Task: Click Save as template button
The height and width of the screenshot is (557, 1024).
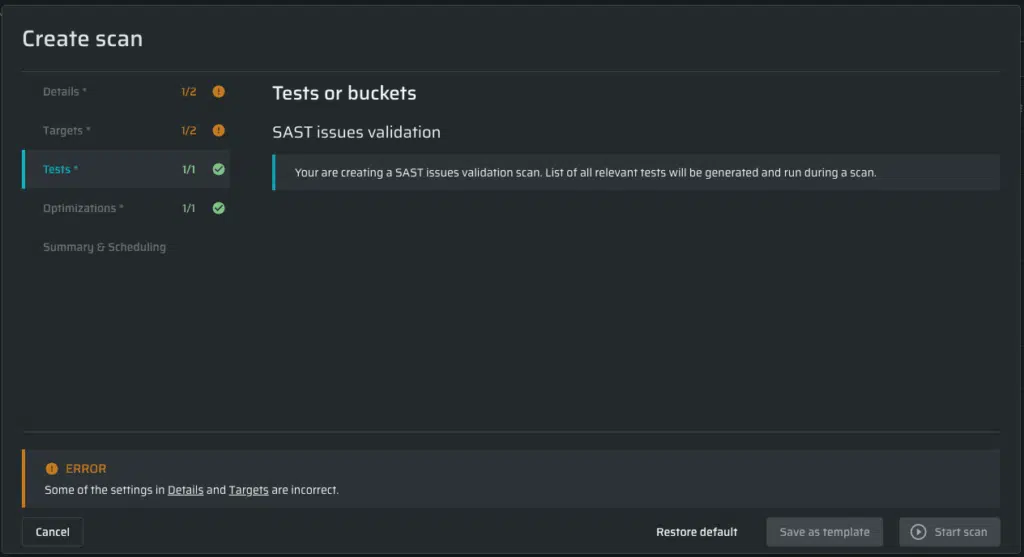Action: [x=824, y=532]
